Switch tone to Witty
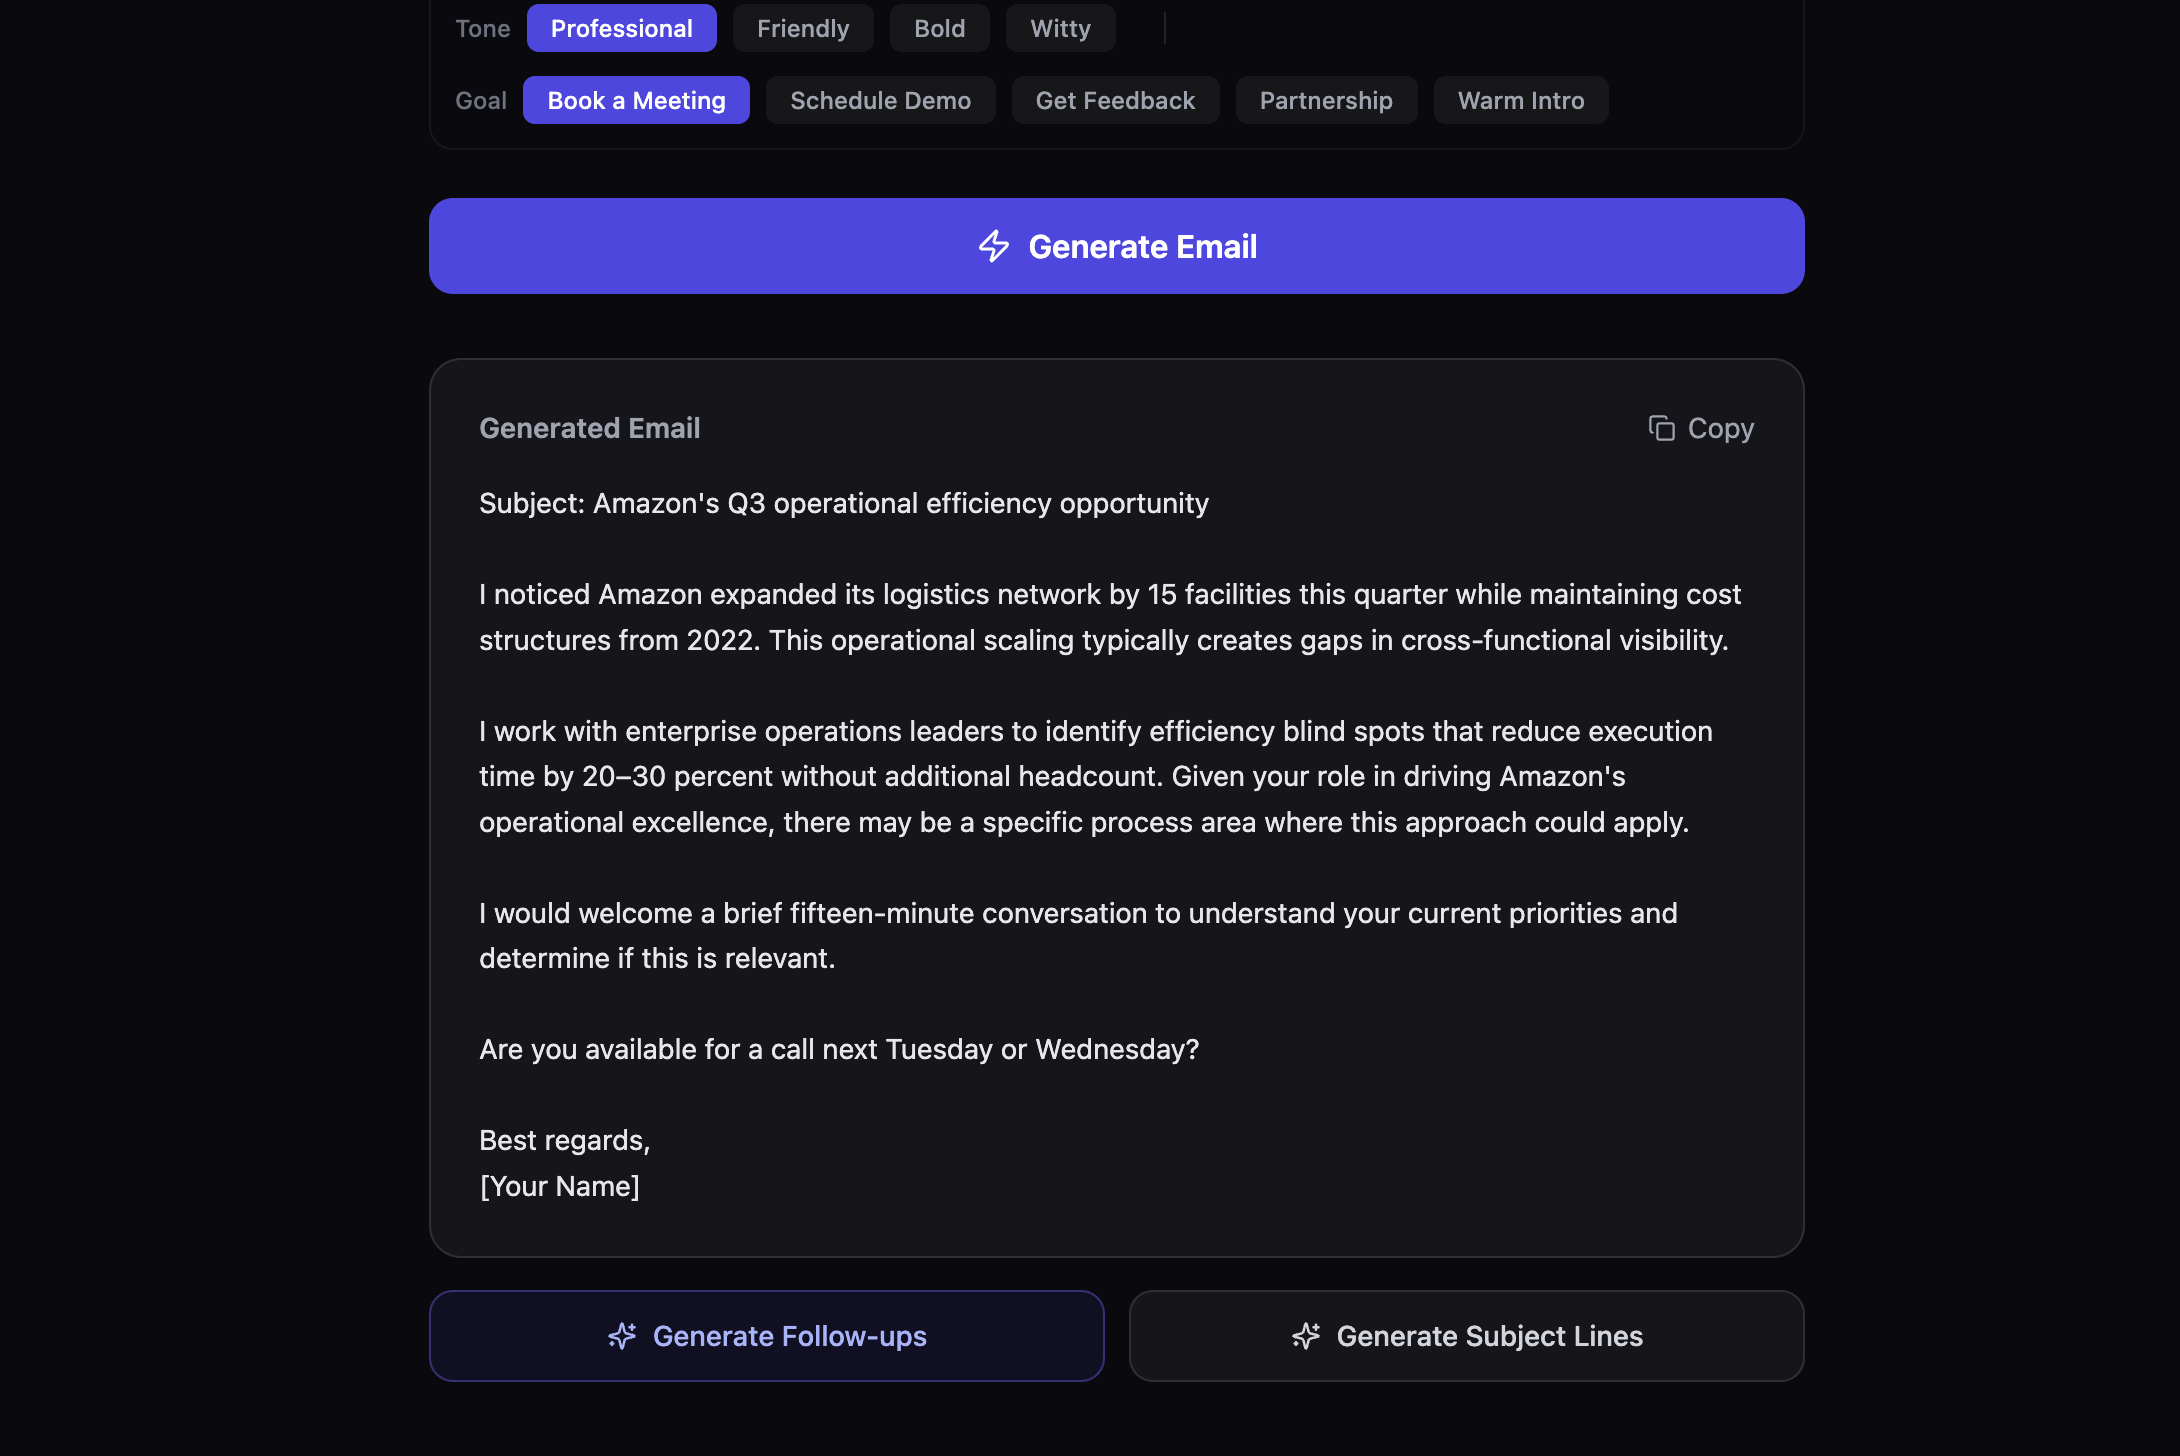This screenshot has height=1456, width=2180. pos(1060,28)
